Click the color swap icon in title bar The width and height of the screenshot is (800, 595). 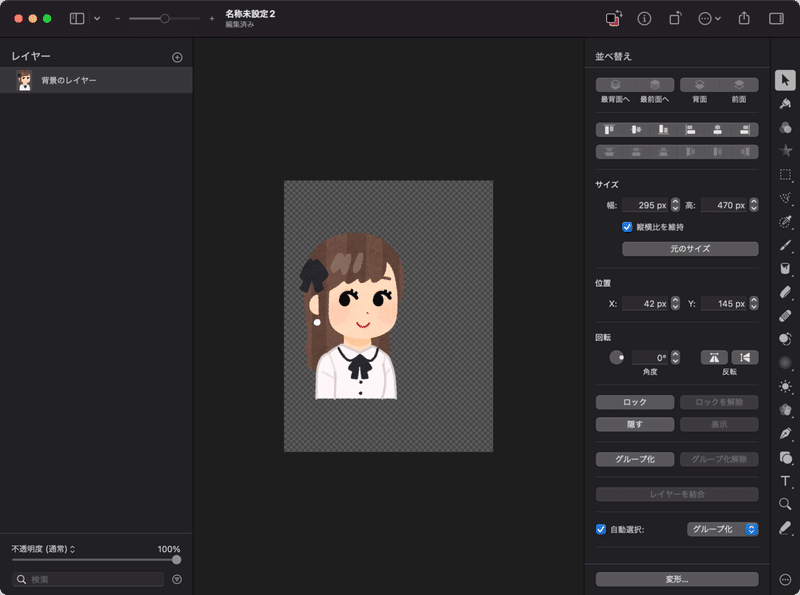click(614, 19)
